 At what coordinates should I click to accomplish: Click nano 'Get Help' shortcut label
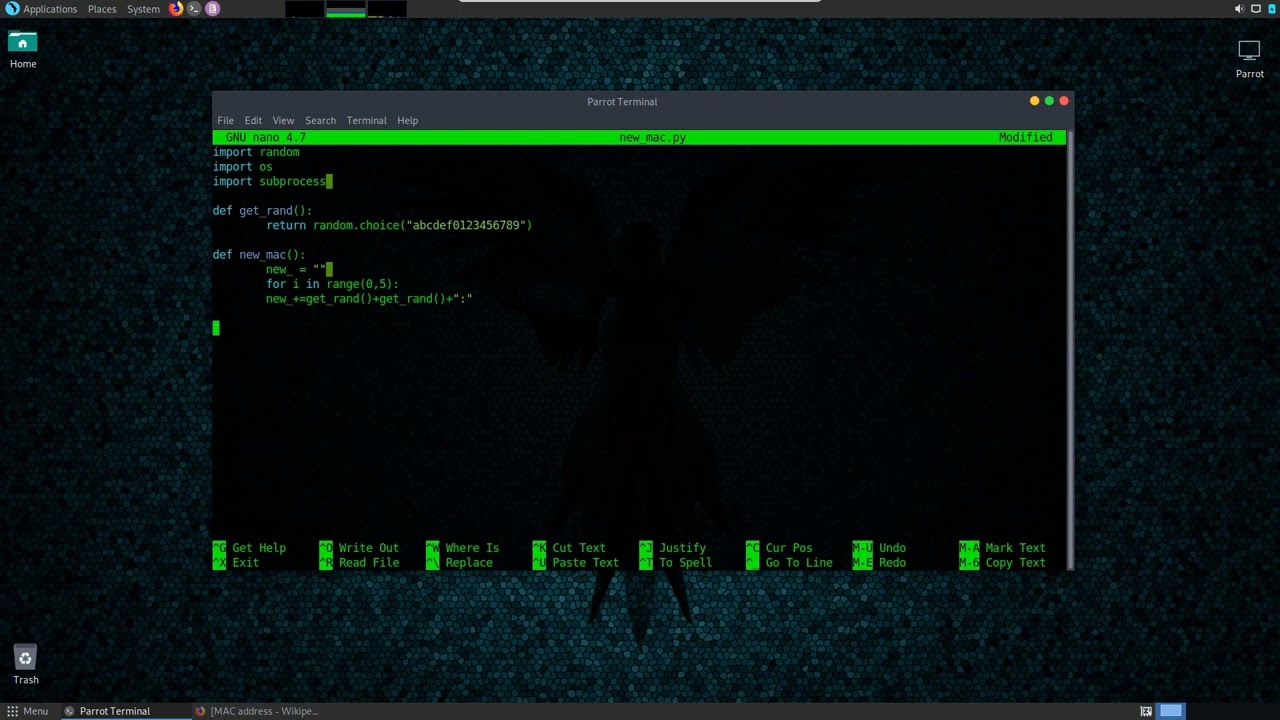pyautogui.click(x=259, y=548)
